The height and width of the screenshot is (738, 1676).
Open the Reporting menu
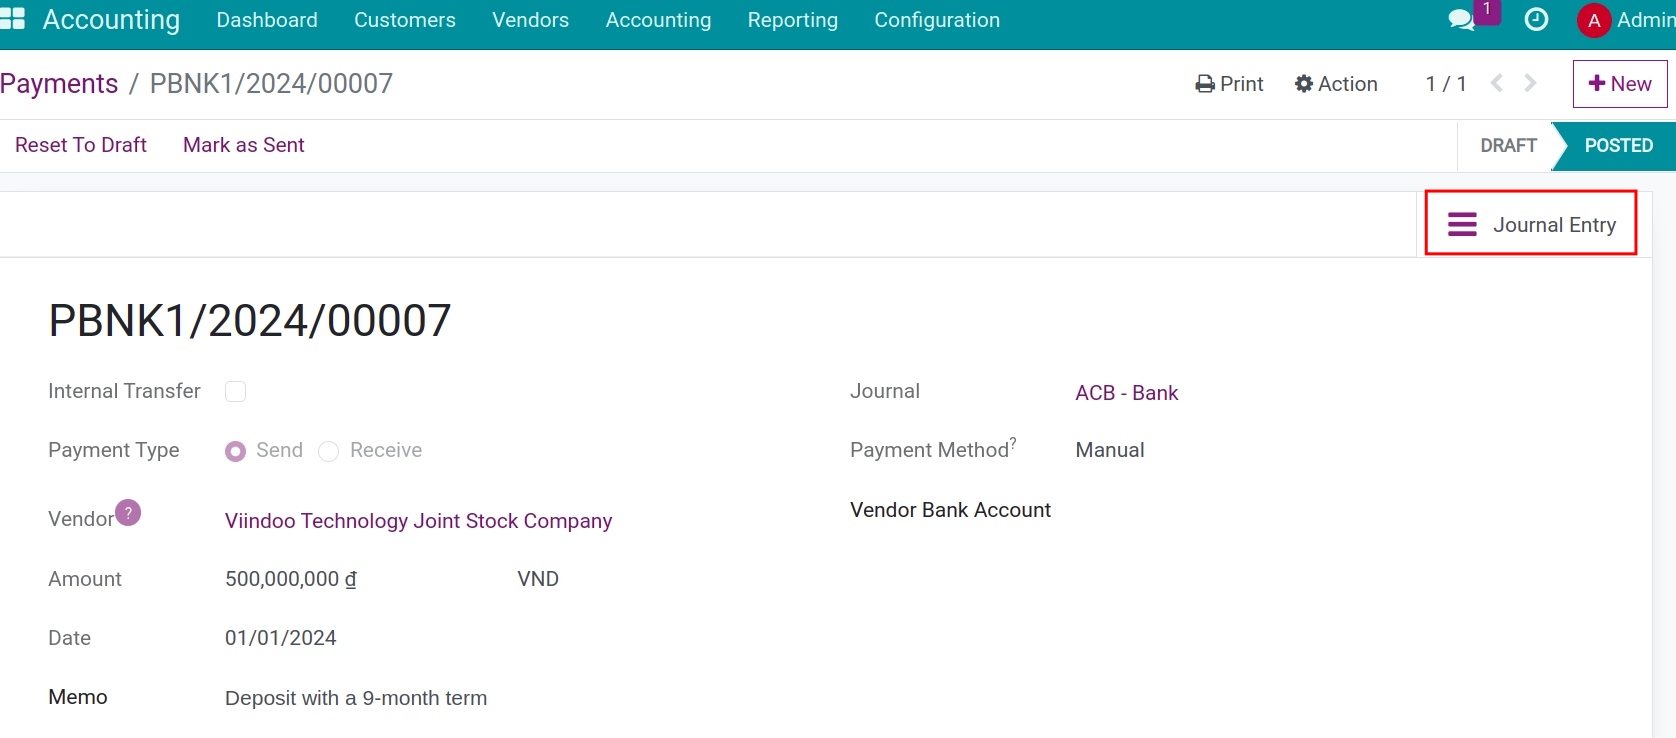point(793,20)
